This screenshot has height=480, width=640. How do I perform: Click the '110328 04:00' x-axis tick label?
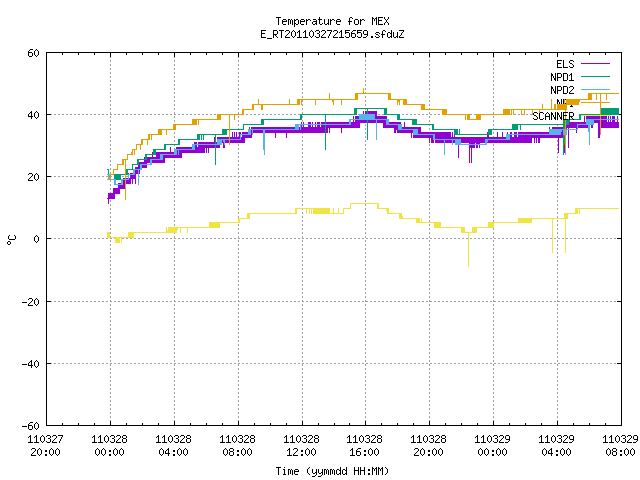coord(173,446)
